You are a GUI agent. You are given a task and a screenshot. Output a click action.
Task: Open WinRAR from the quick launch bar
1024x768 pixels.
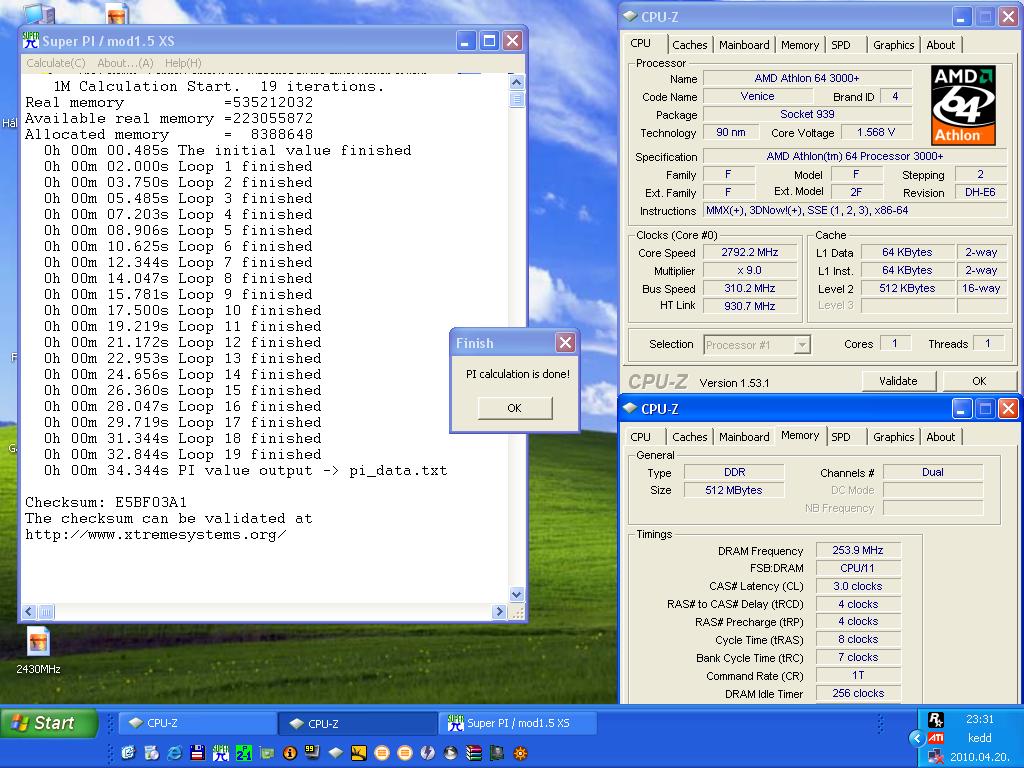tap(473, 753)
